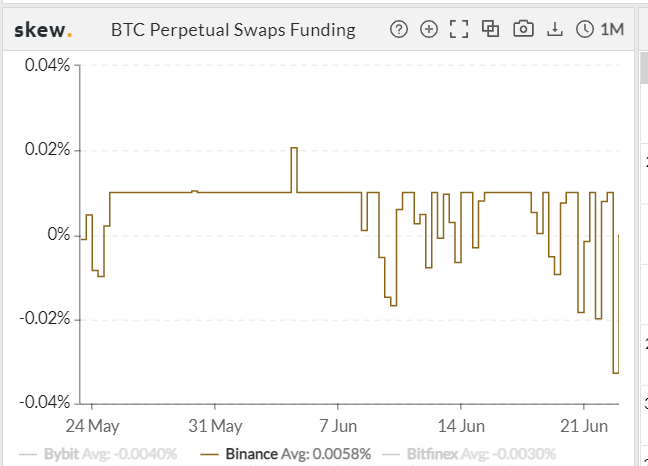Open the help question mark icon
The image size is (648, 466).
click(x=399, y=29)
